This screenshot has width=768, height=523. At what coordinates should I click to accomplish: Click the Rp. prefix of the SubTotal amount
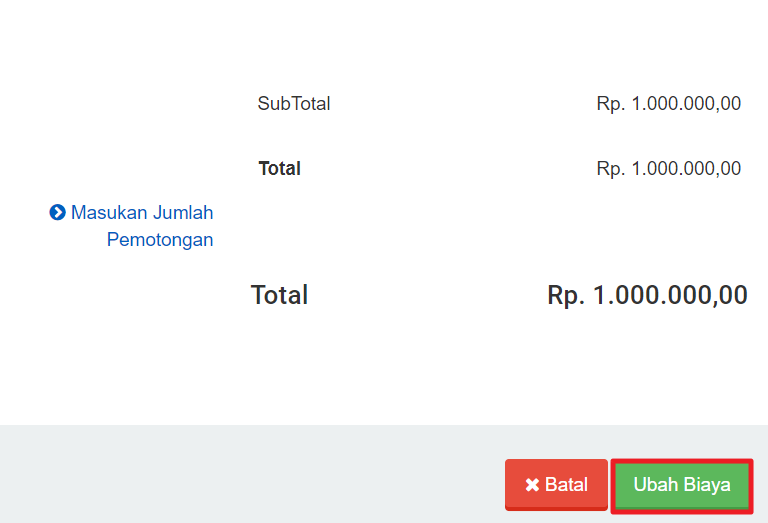tap(611, 104)
